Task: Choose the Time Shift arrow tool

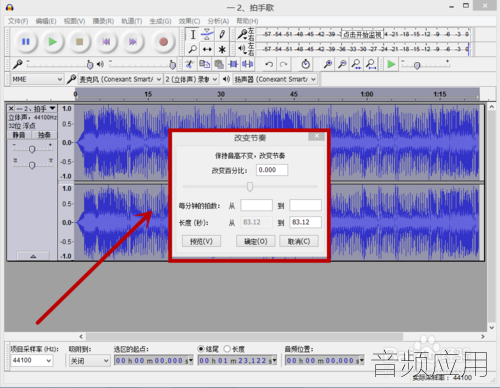Action: [207, 49]
